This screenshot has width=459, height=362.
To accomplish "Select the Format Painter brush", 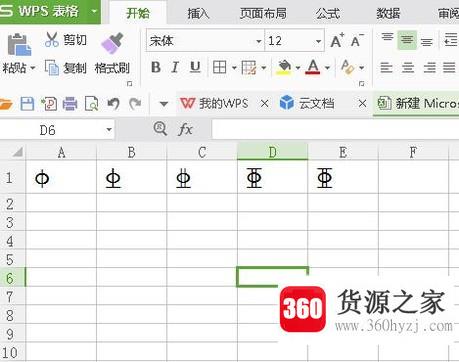I will pos(112,43).
